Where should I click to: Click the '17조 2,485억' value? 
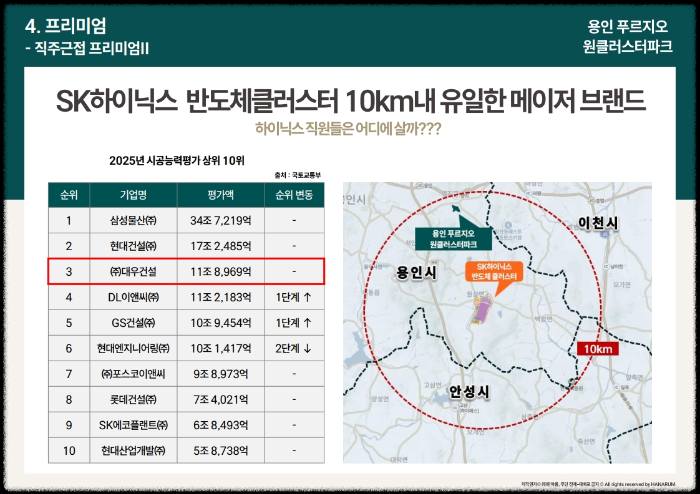(x=221, y=246)
